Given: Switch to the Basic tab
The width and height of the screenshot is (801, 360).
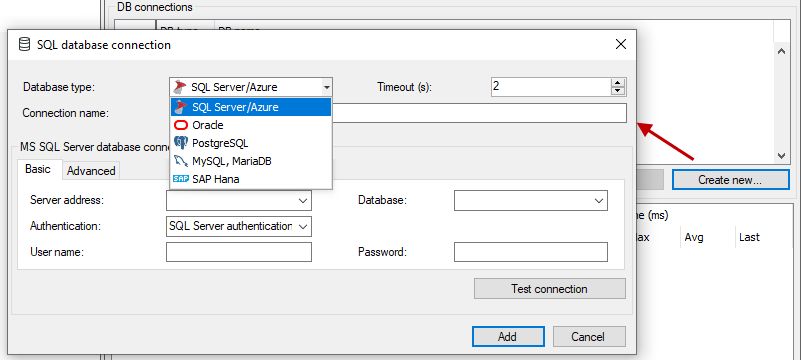Looking at the screenshot, I should (38, 169).
